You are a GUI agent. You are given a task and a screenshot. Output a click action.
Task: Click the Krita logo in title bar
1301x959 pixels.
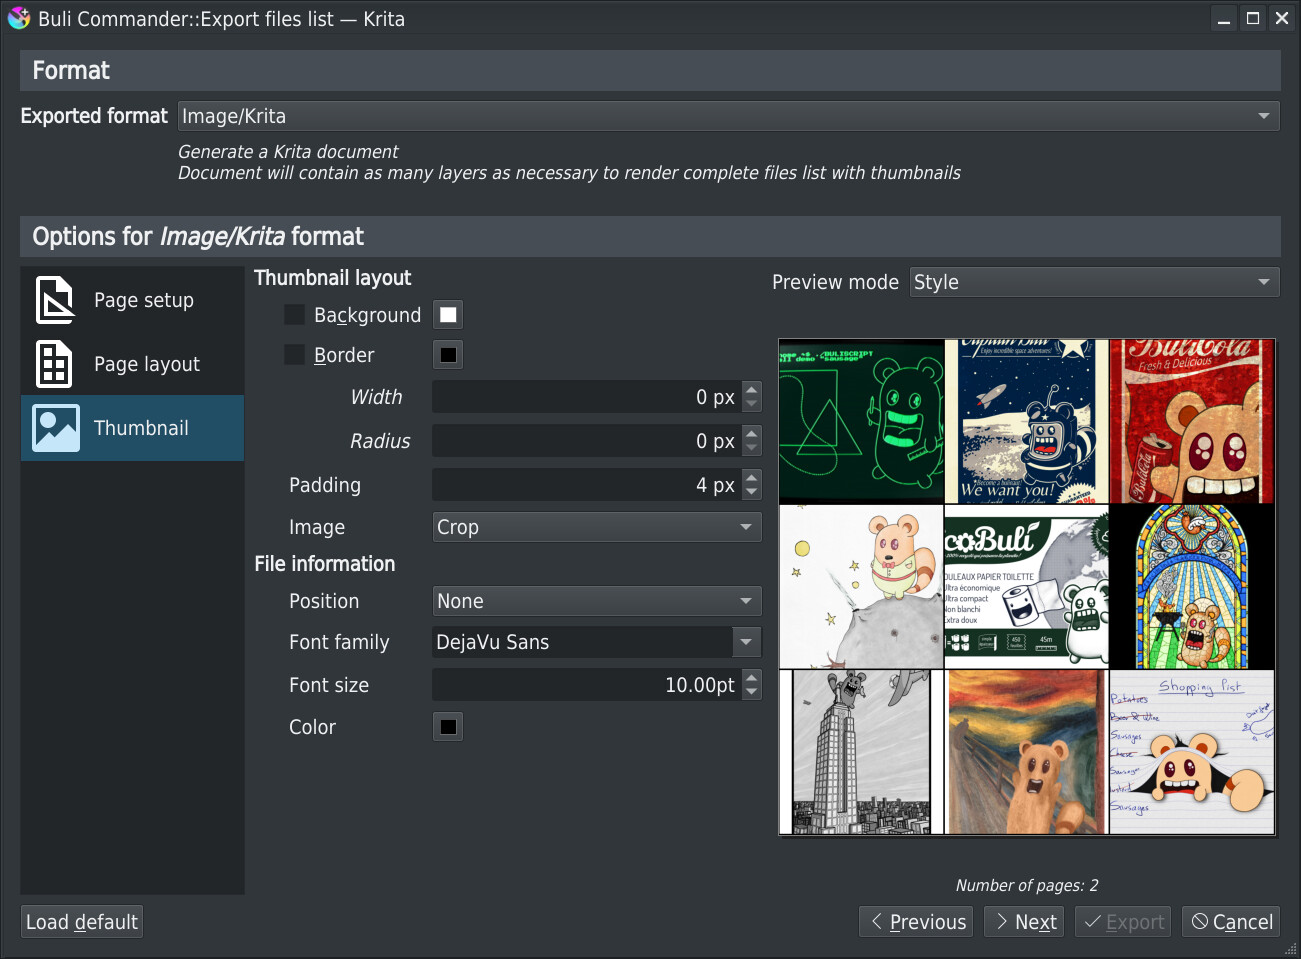click(19, 19)
